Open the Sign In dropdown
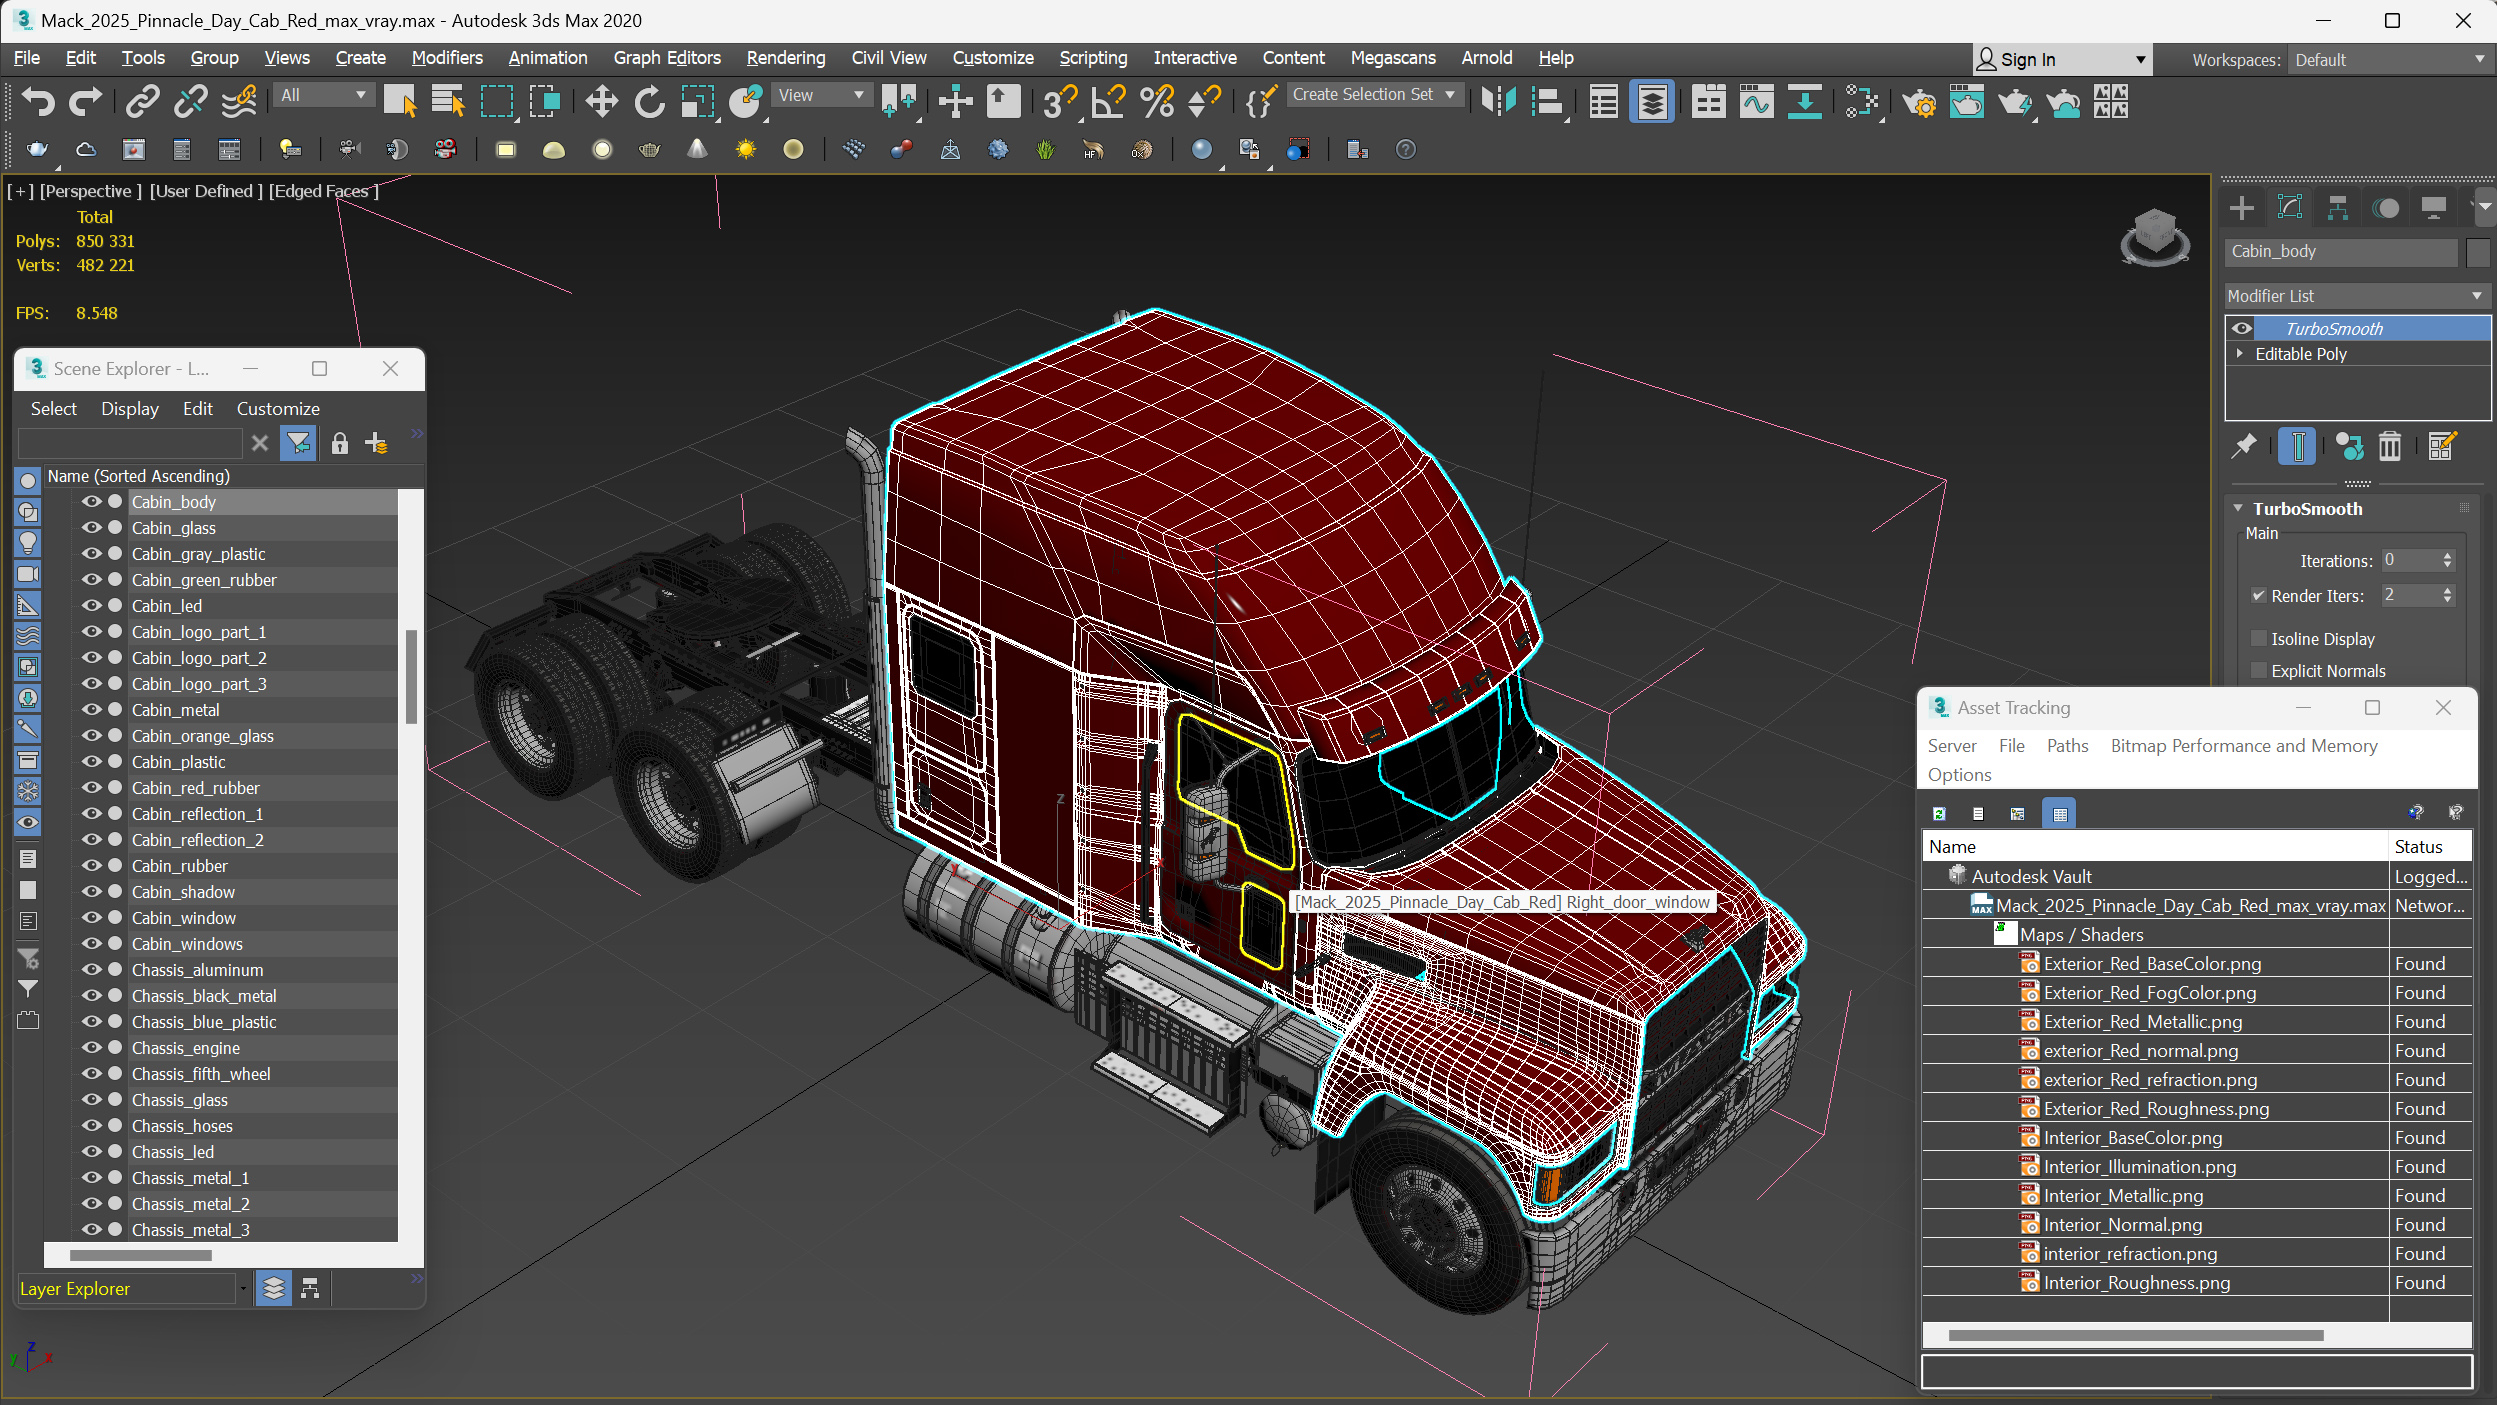 [2061, 60]
